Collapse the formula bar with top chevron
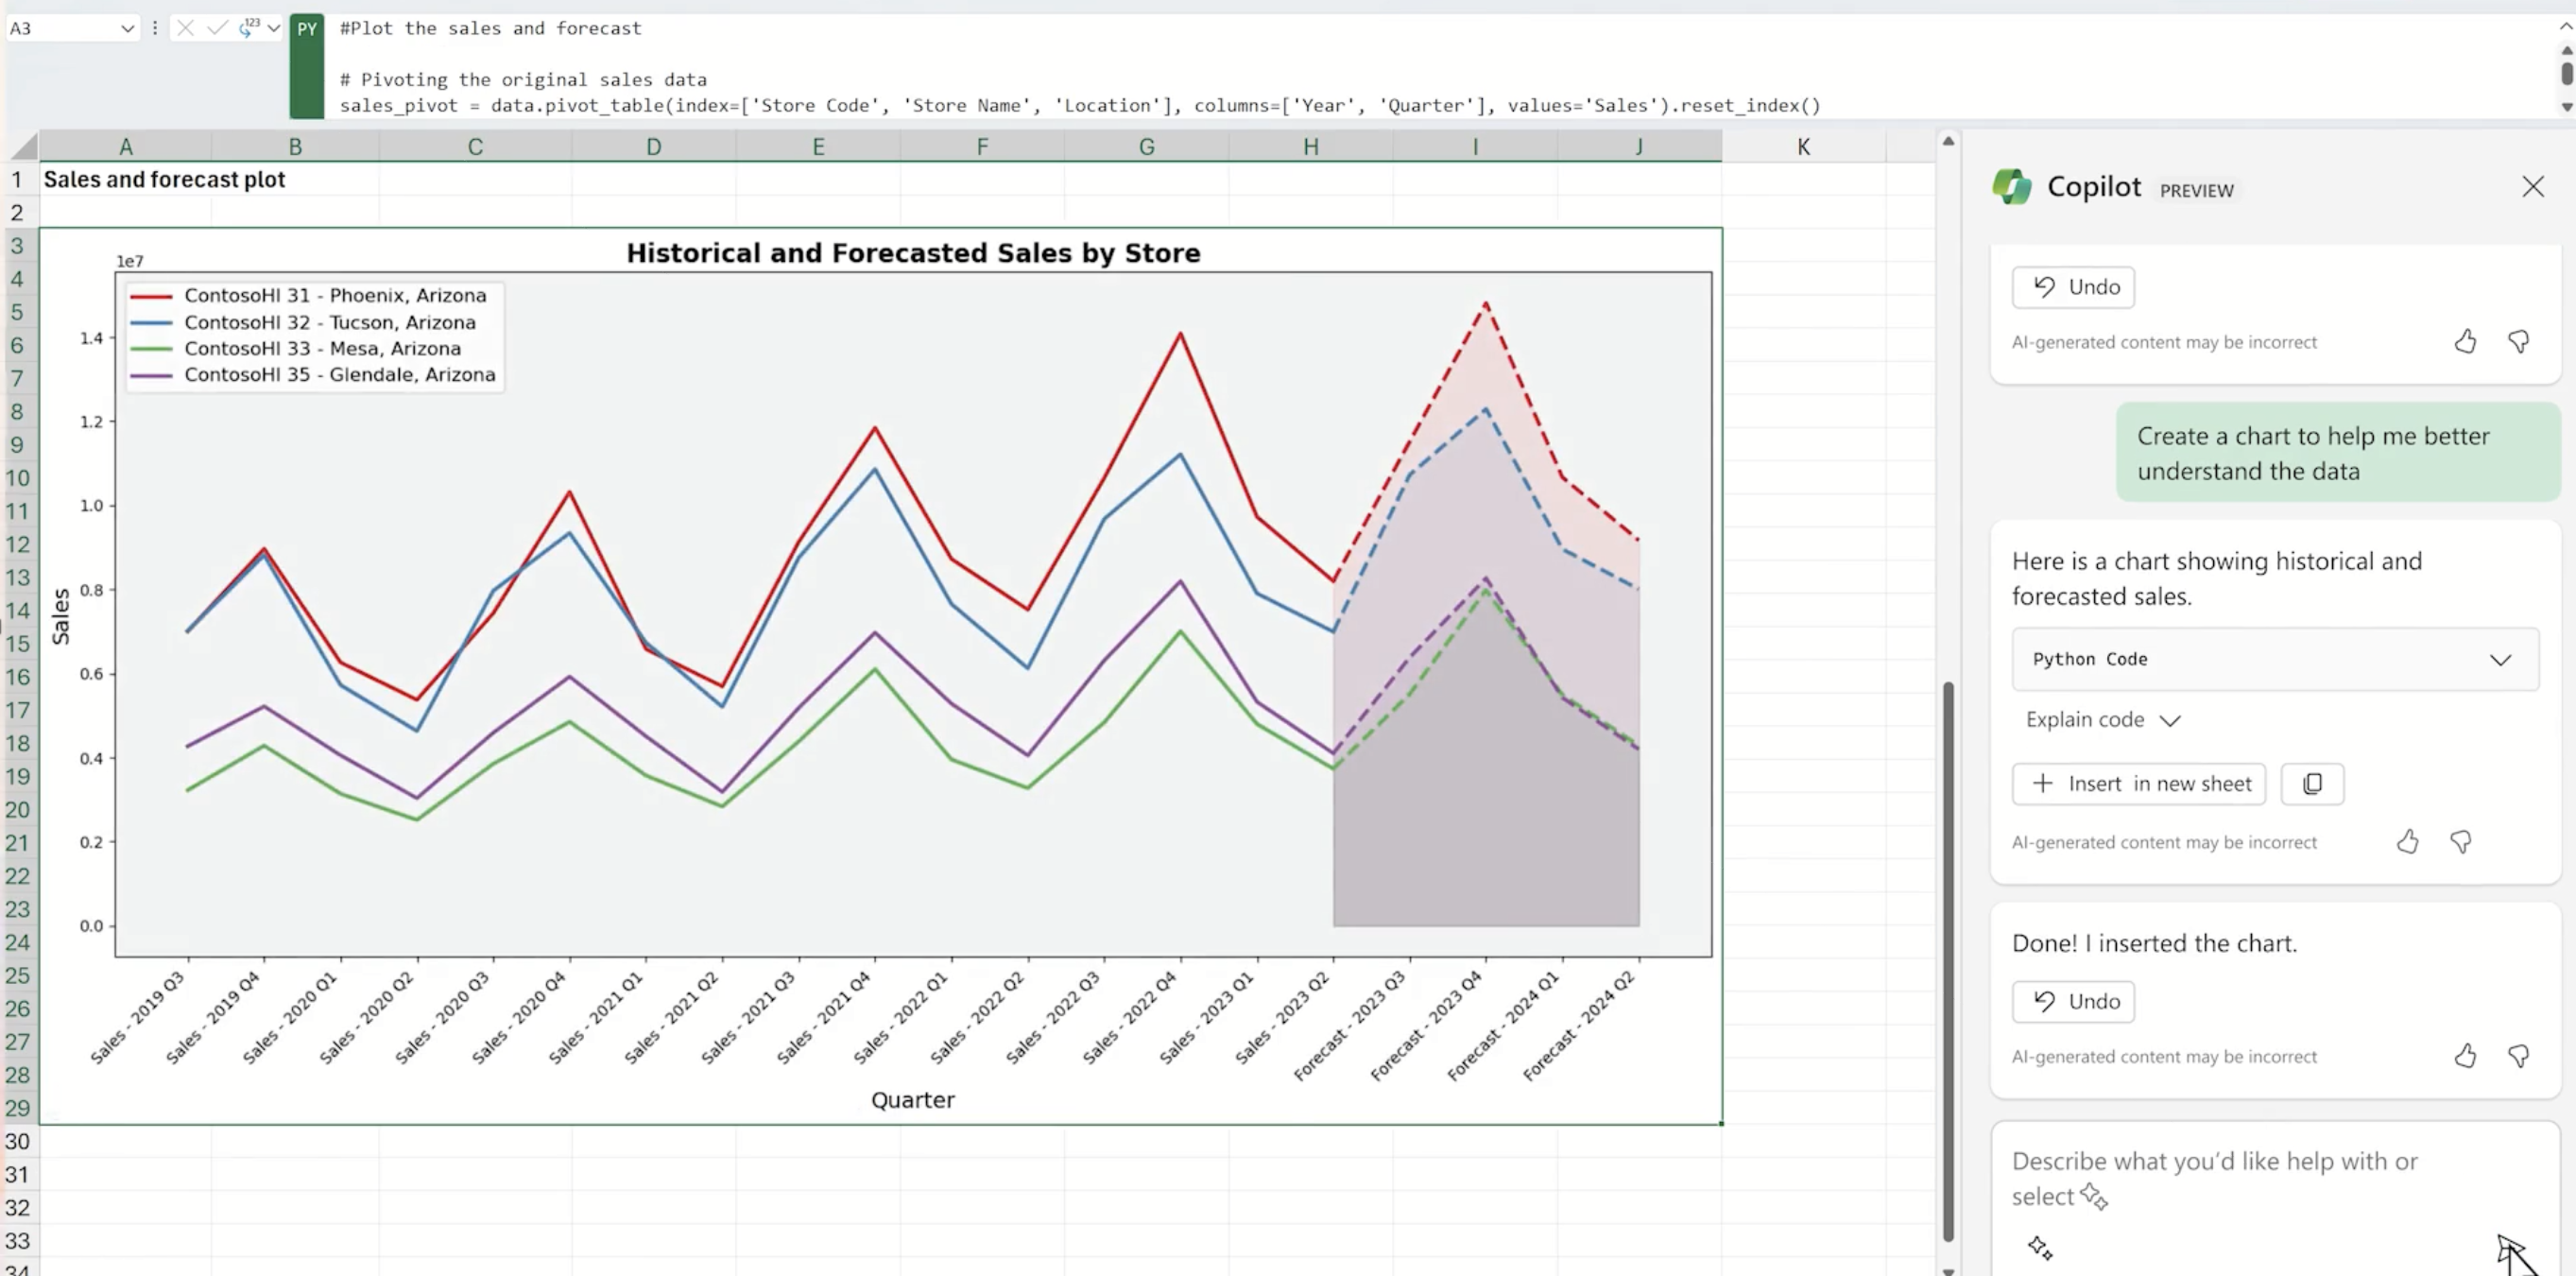This screenshot has width=2576, height=1276. 2564,27
